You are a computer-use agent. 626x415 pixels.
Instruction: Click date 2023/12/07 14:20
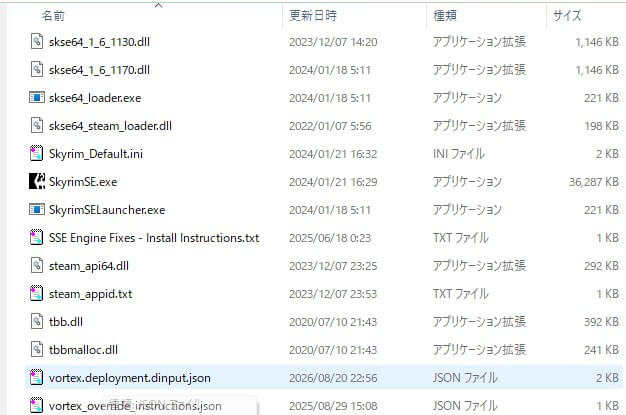[333, 42]
